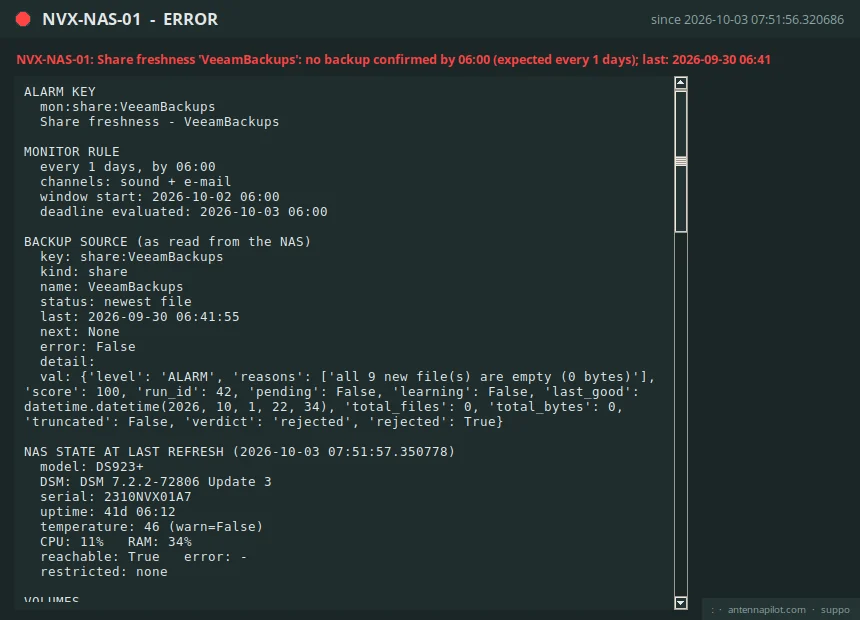Click the 'NVX-NAS-01 - ERROR' title

130,19
